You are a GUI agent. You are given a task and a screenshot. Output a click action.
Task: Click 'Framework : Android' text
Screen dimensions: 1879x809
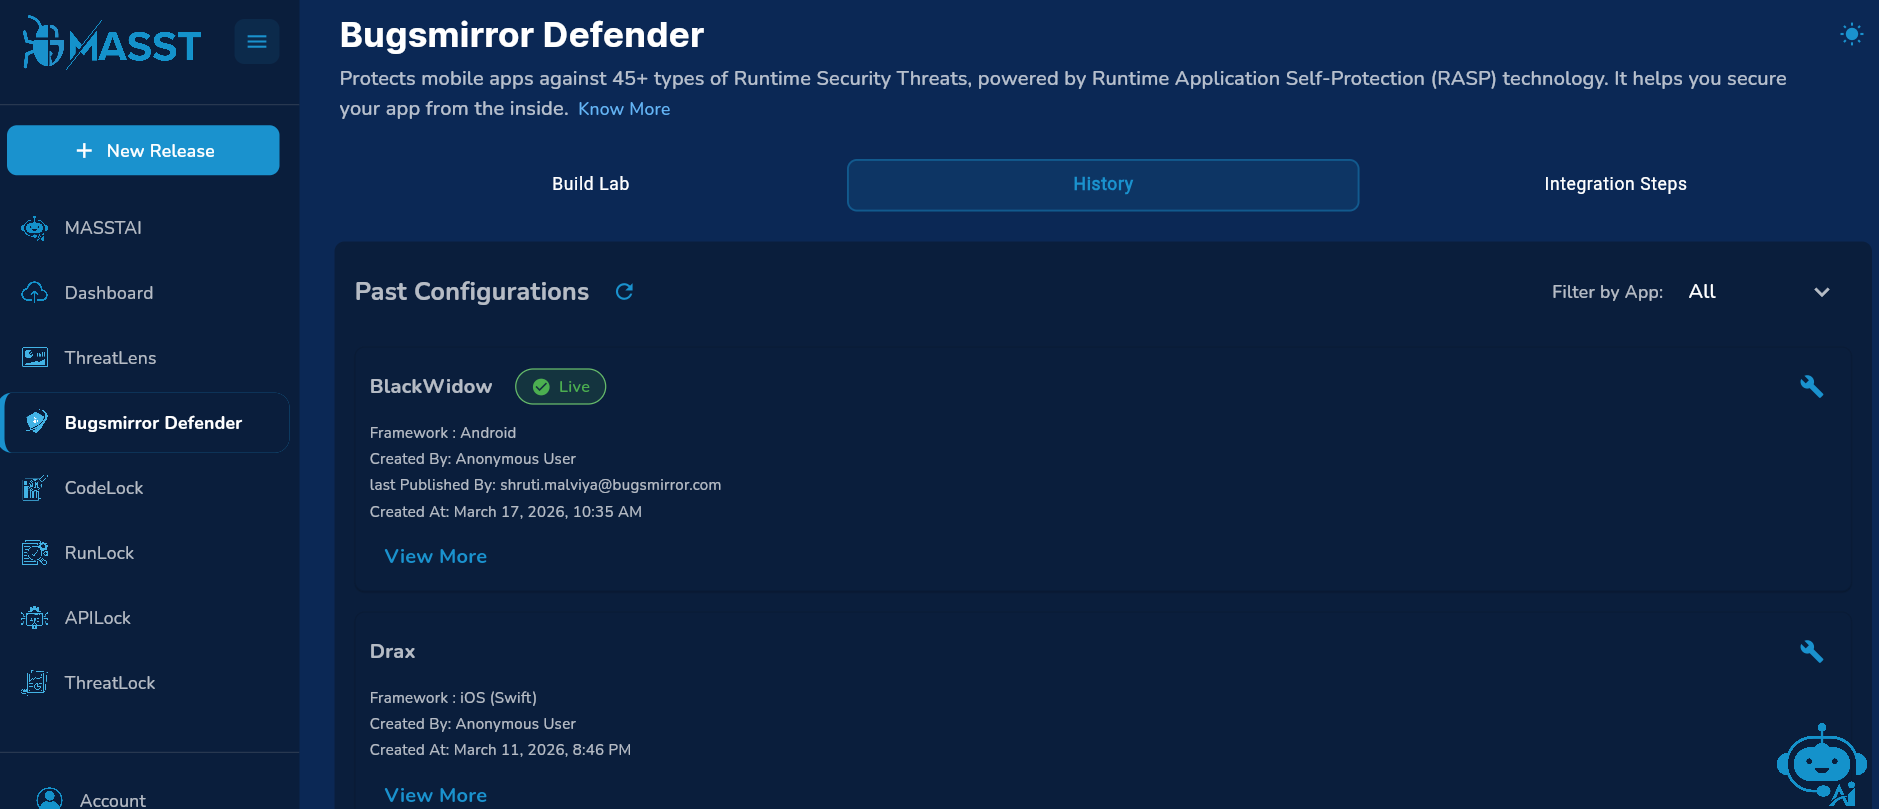pos(443,433)
